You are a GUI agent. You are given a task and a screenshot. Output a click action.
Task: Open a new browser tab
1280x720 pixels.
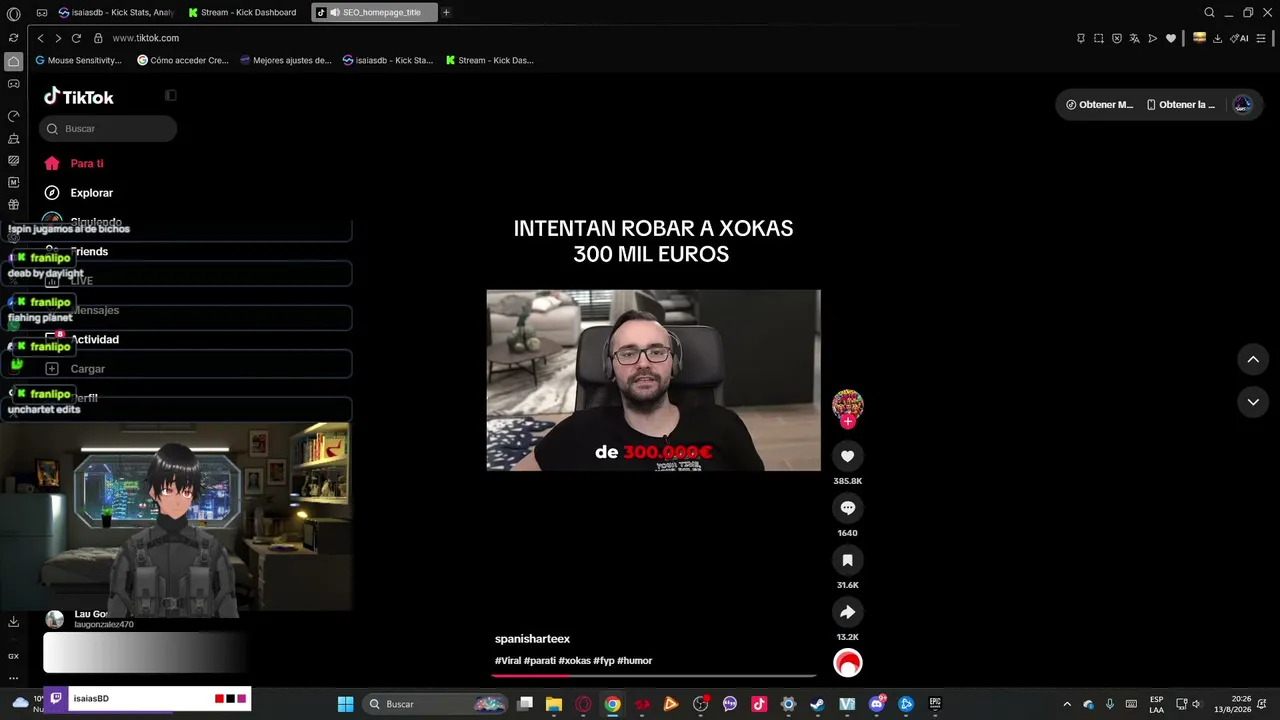click(446, 13)
